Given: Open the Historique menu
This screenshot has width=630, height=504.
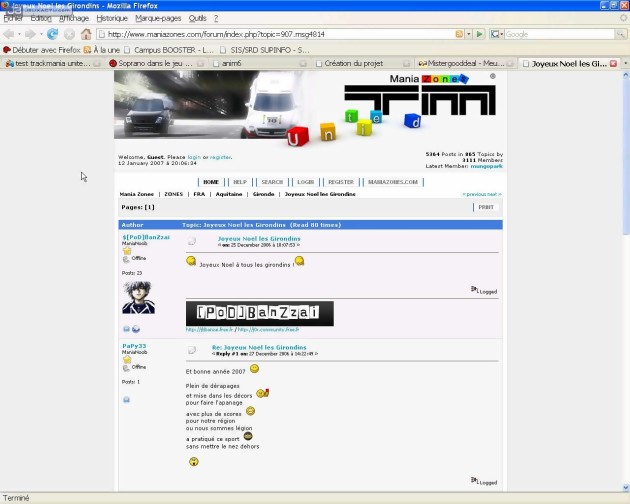Looking at the screenshot, I should pyautogui.click(x=112, y=18).
